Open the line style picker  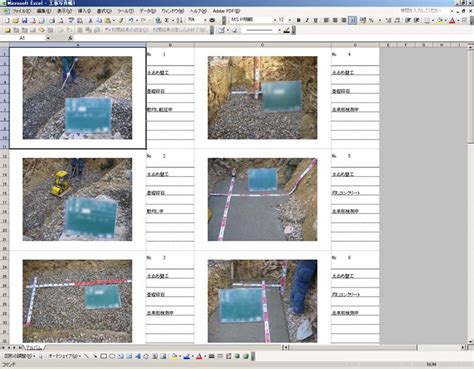211,356
